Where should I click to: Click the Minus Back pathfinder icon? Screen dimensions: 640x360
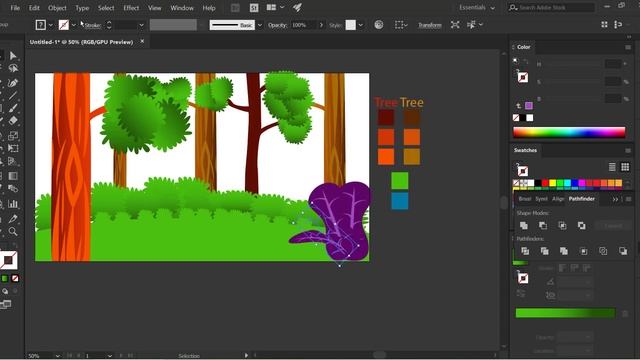(623, 251)
